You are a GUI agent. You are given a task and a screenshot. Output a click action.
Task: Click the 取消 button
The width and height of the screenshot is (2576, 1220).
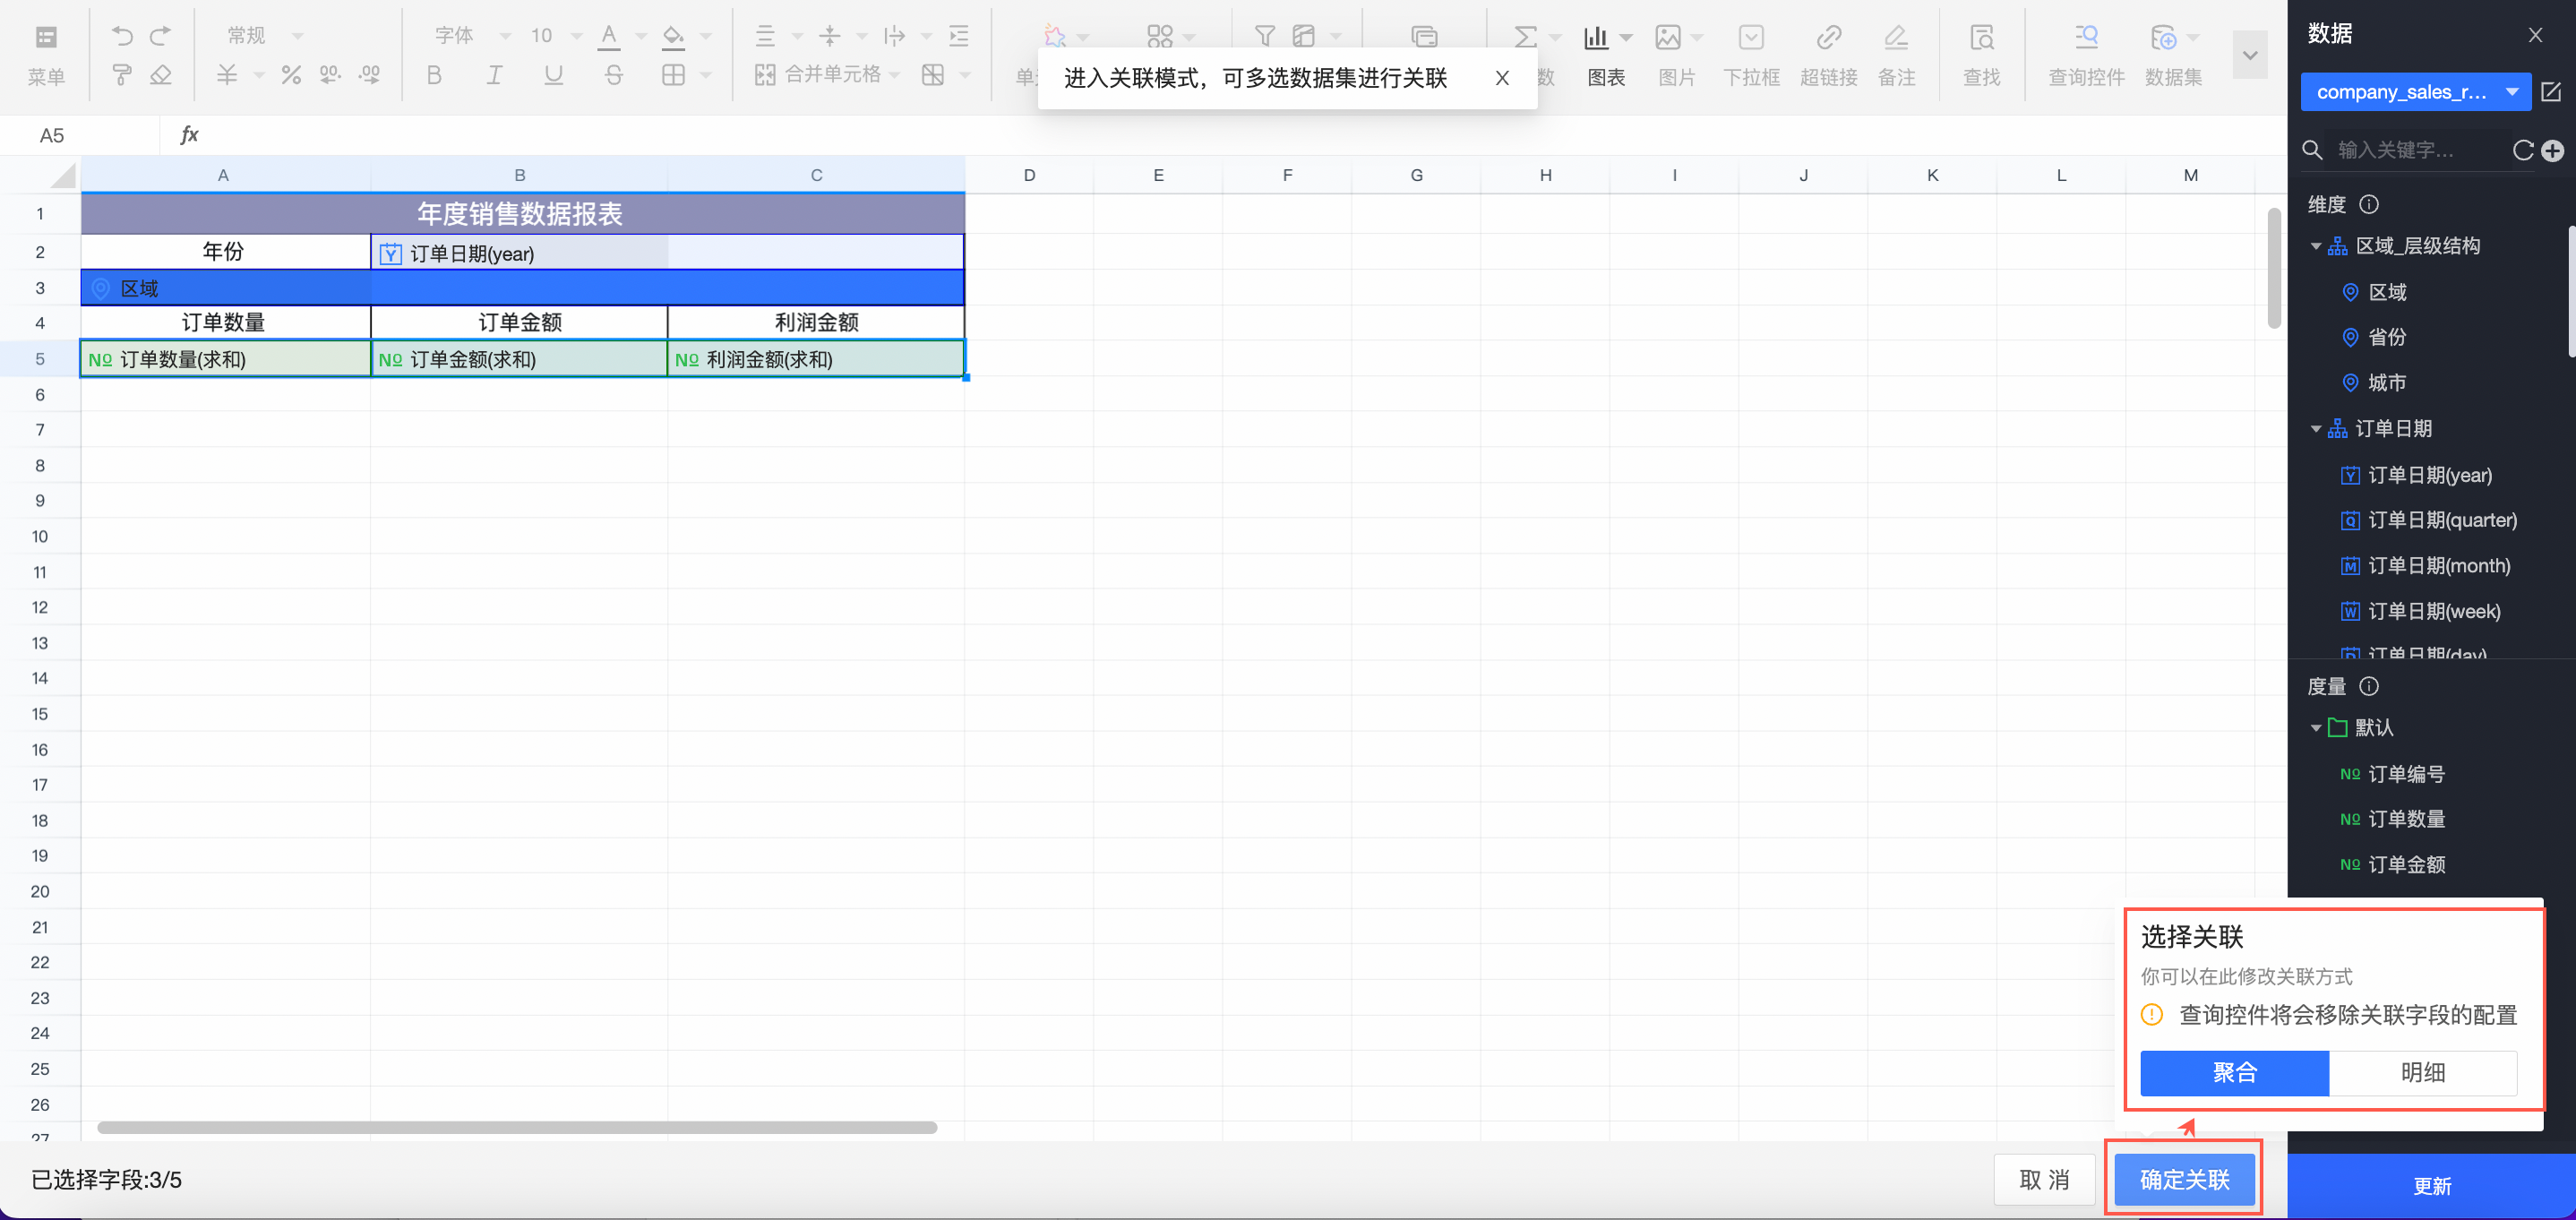pyautogui.click(x=2043, y=1179)
